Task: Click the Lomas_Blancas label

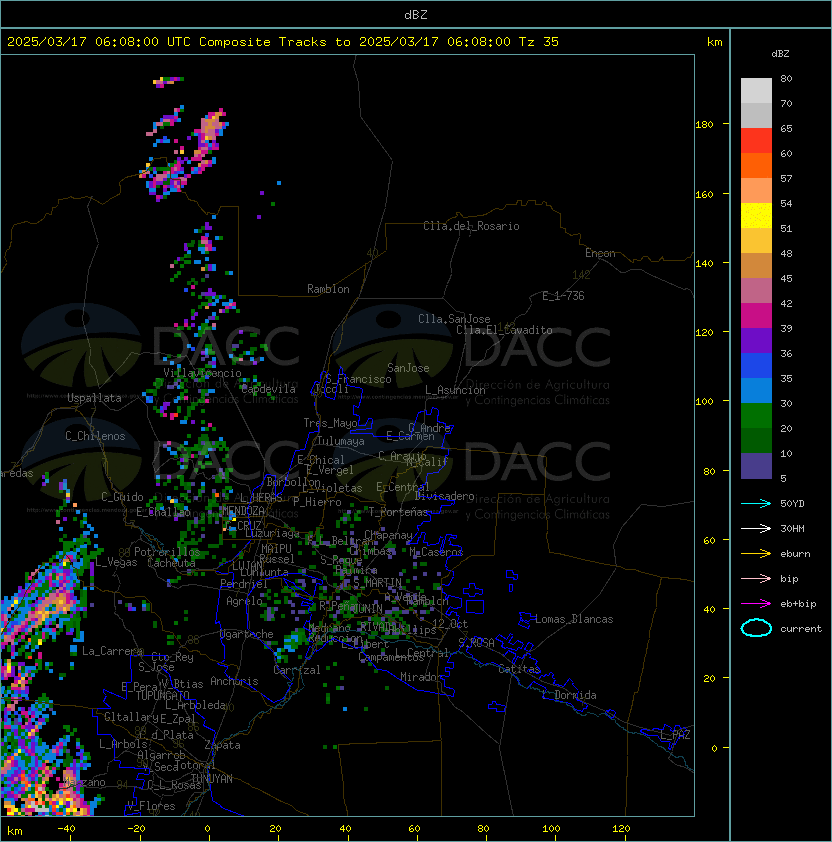Action: tap(574, 619)
